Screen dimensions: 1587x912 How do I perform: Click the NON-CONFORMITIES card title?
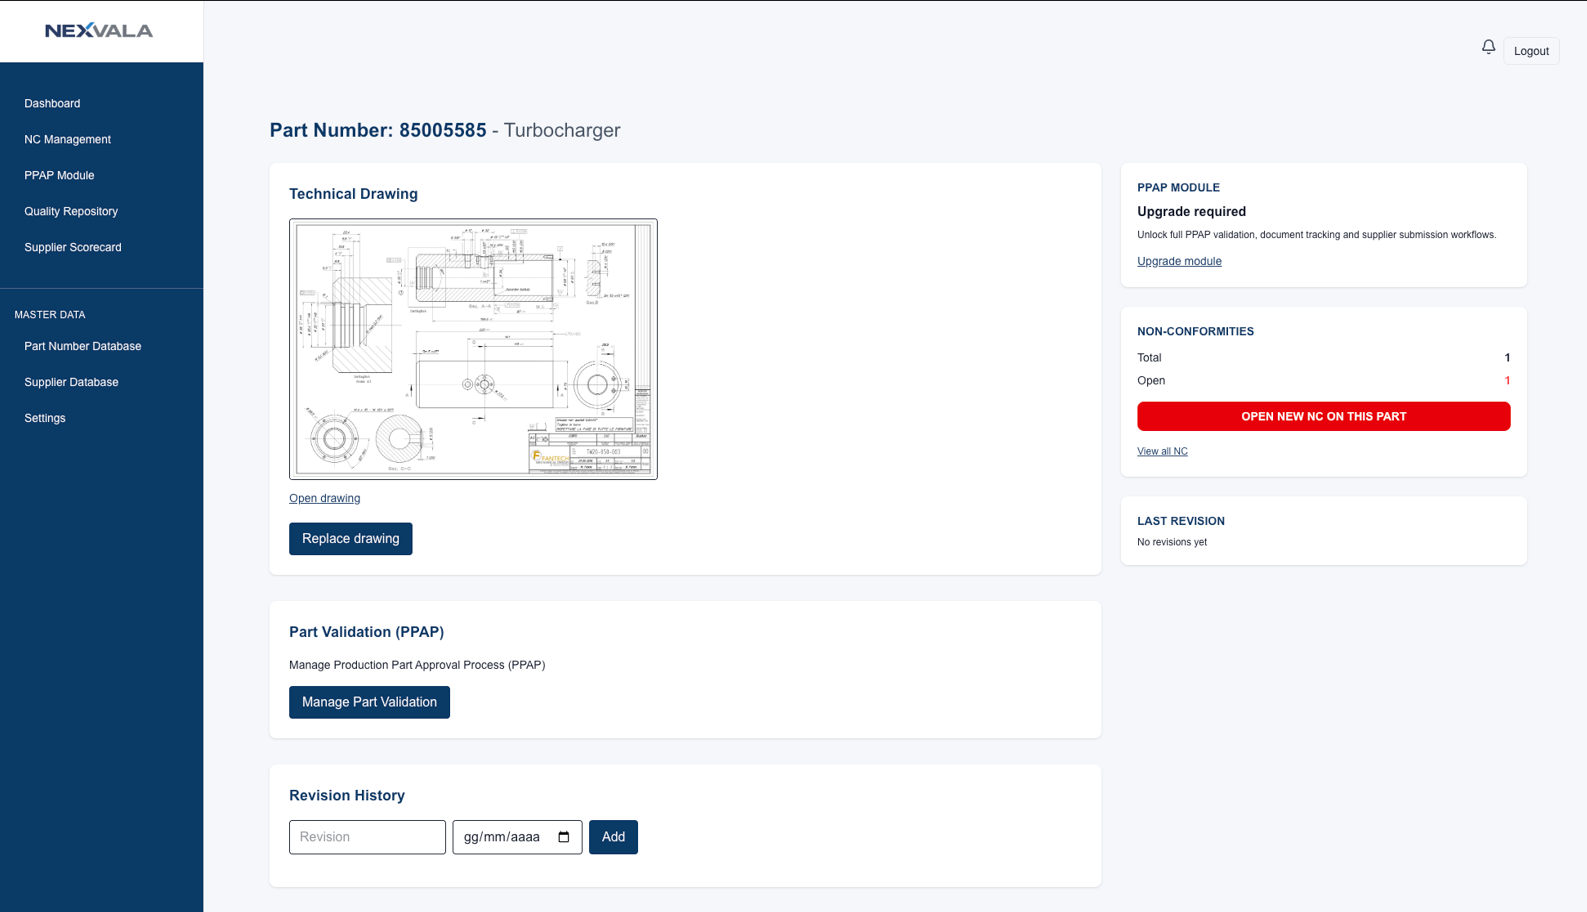tap(1195, 331)
